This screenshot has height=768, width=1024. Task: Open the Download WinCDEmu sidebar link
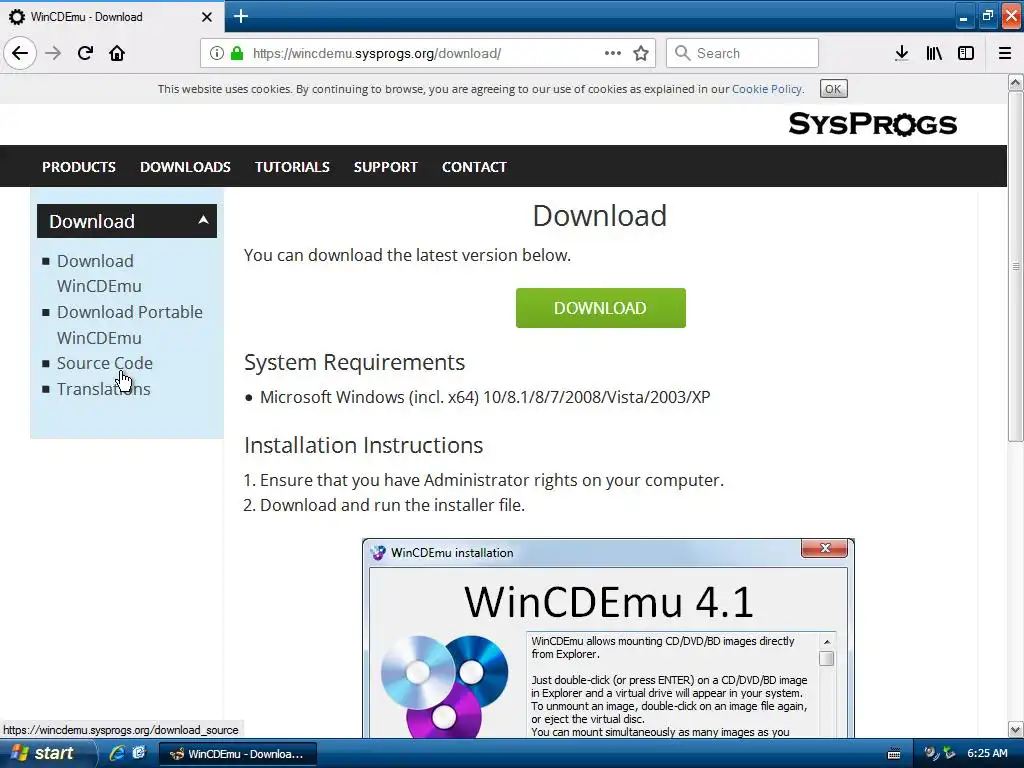pos(99,274)
